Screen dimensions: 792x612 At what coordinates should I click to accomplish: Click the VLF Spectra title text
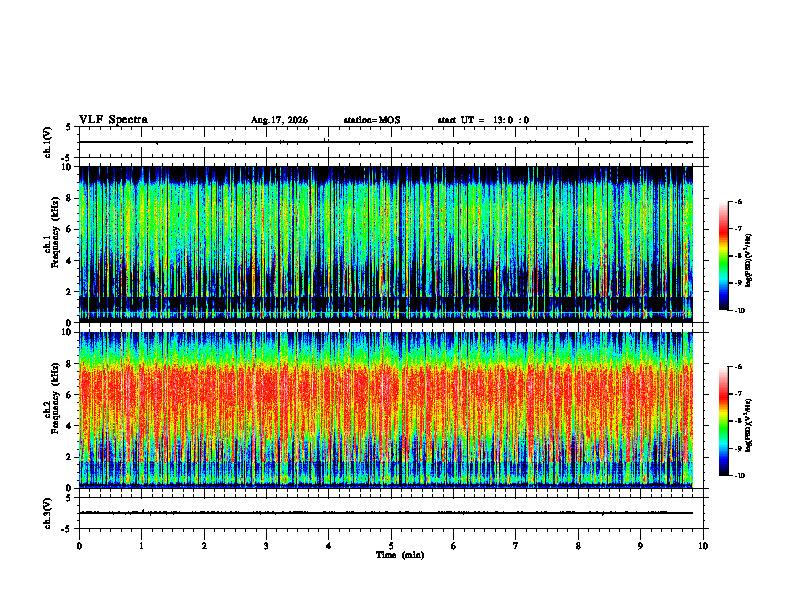pos(113,120)
